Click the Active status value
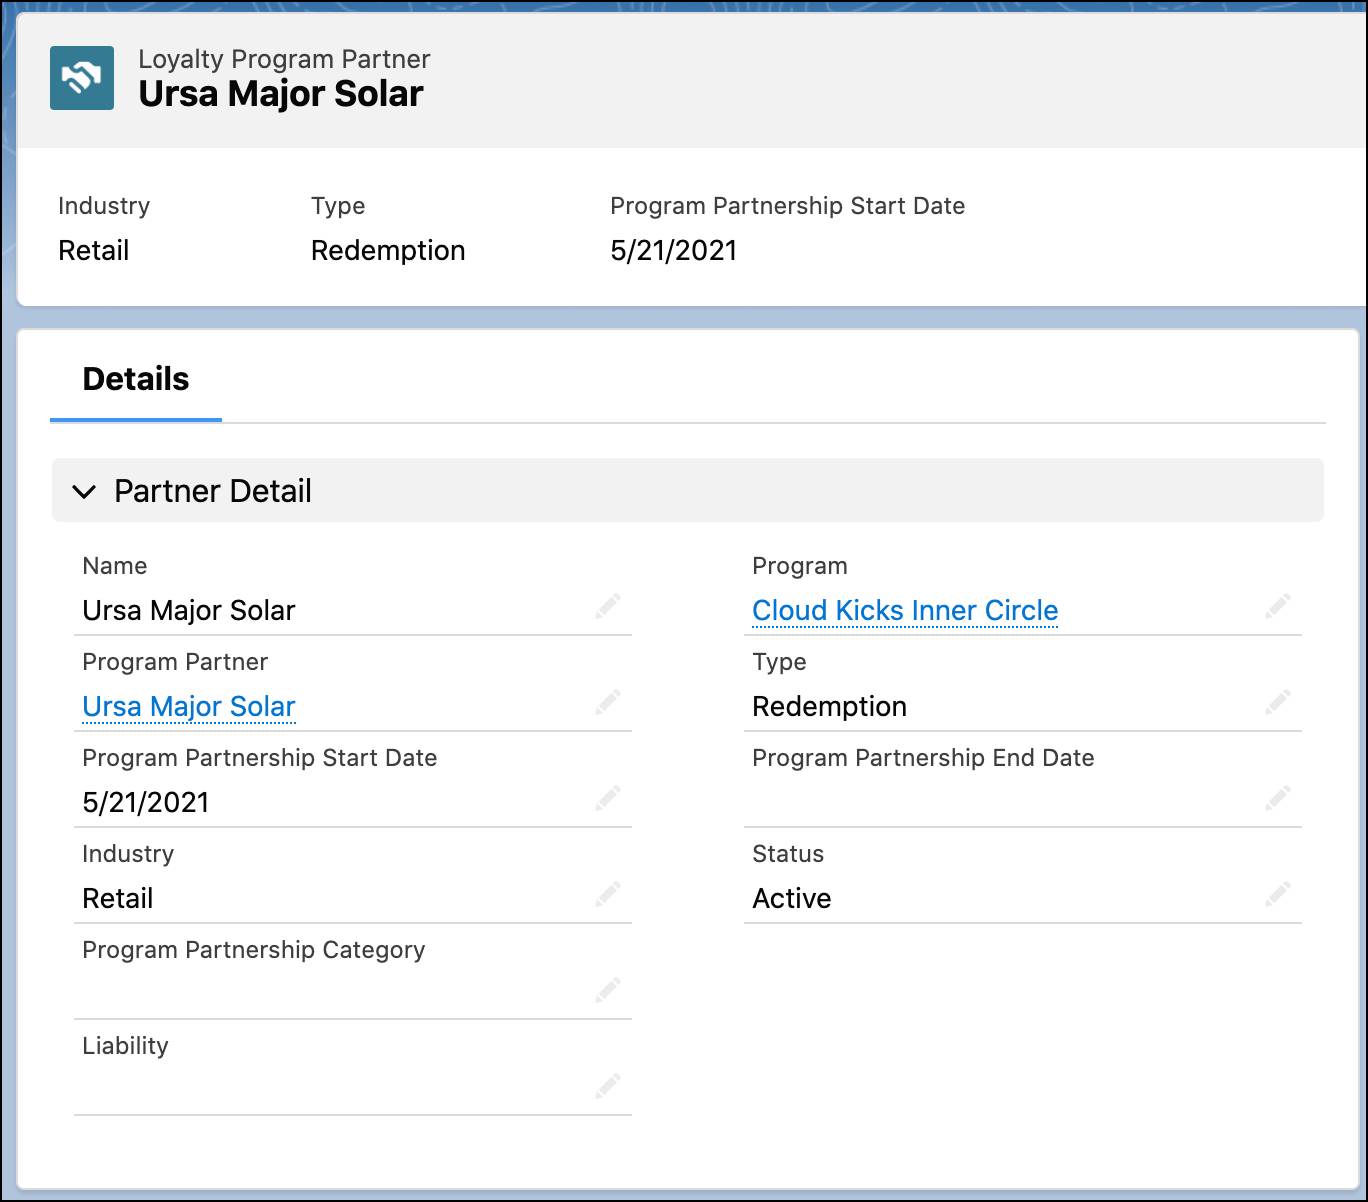The width and height of the screenshot is (1368, 1202). coord(791,898)
